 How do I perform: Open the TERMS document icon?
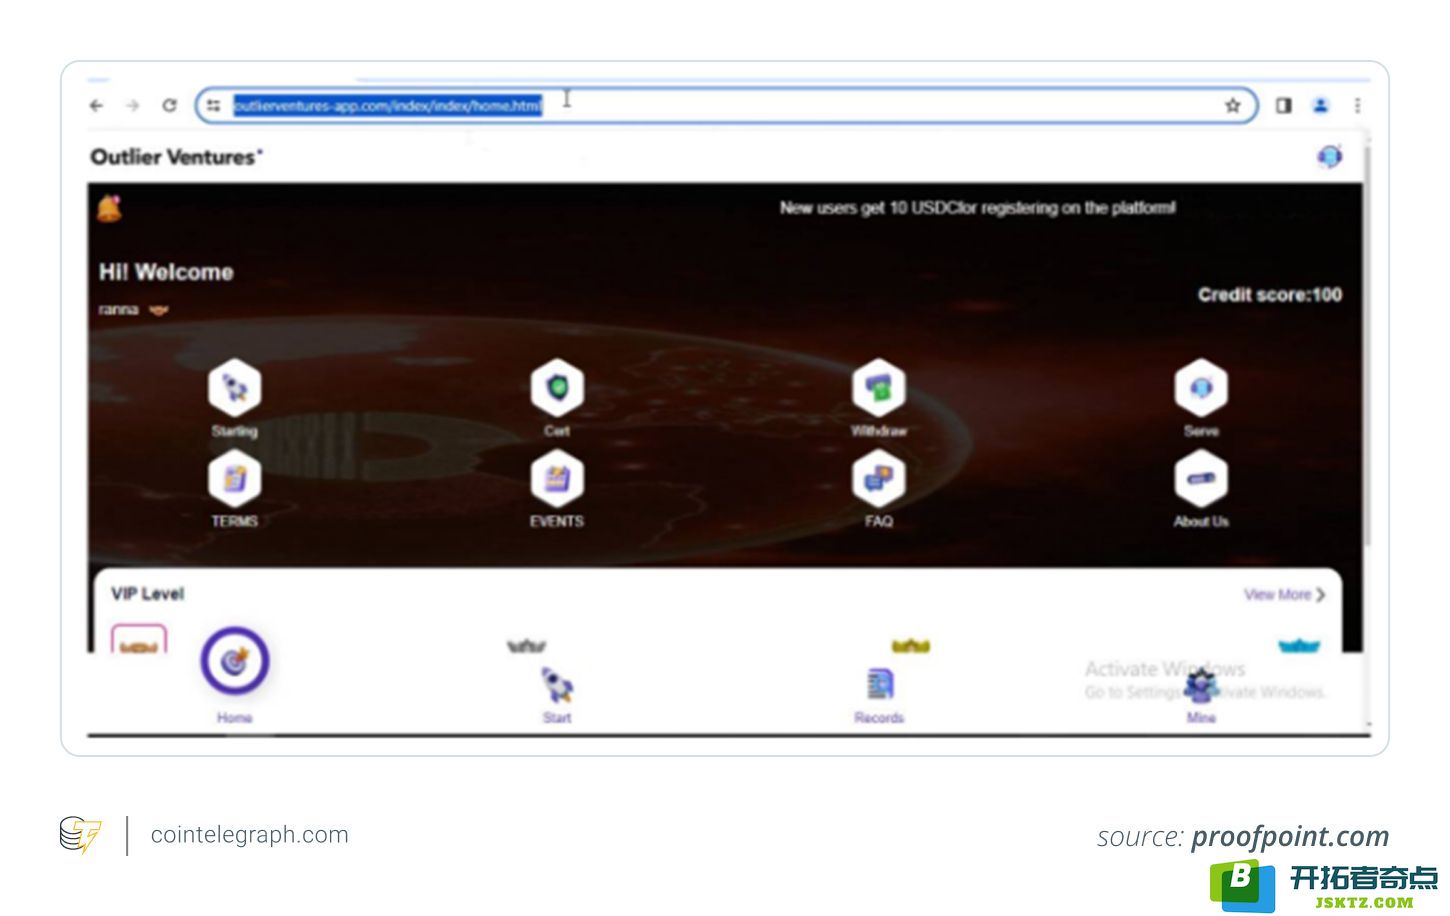click(235, 478)
